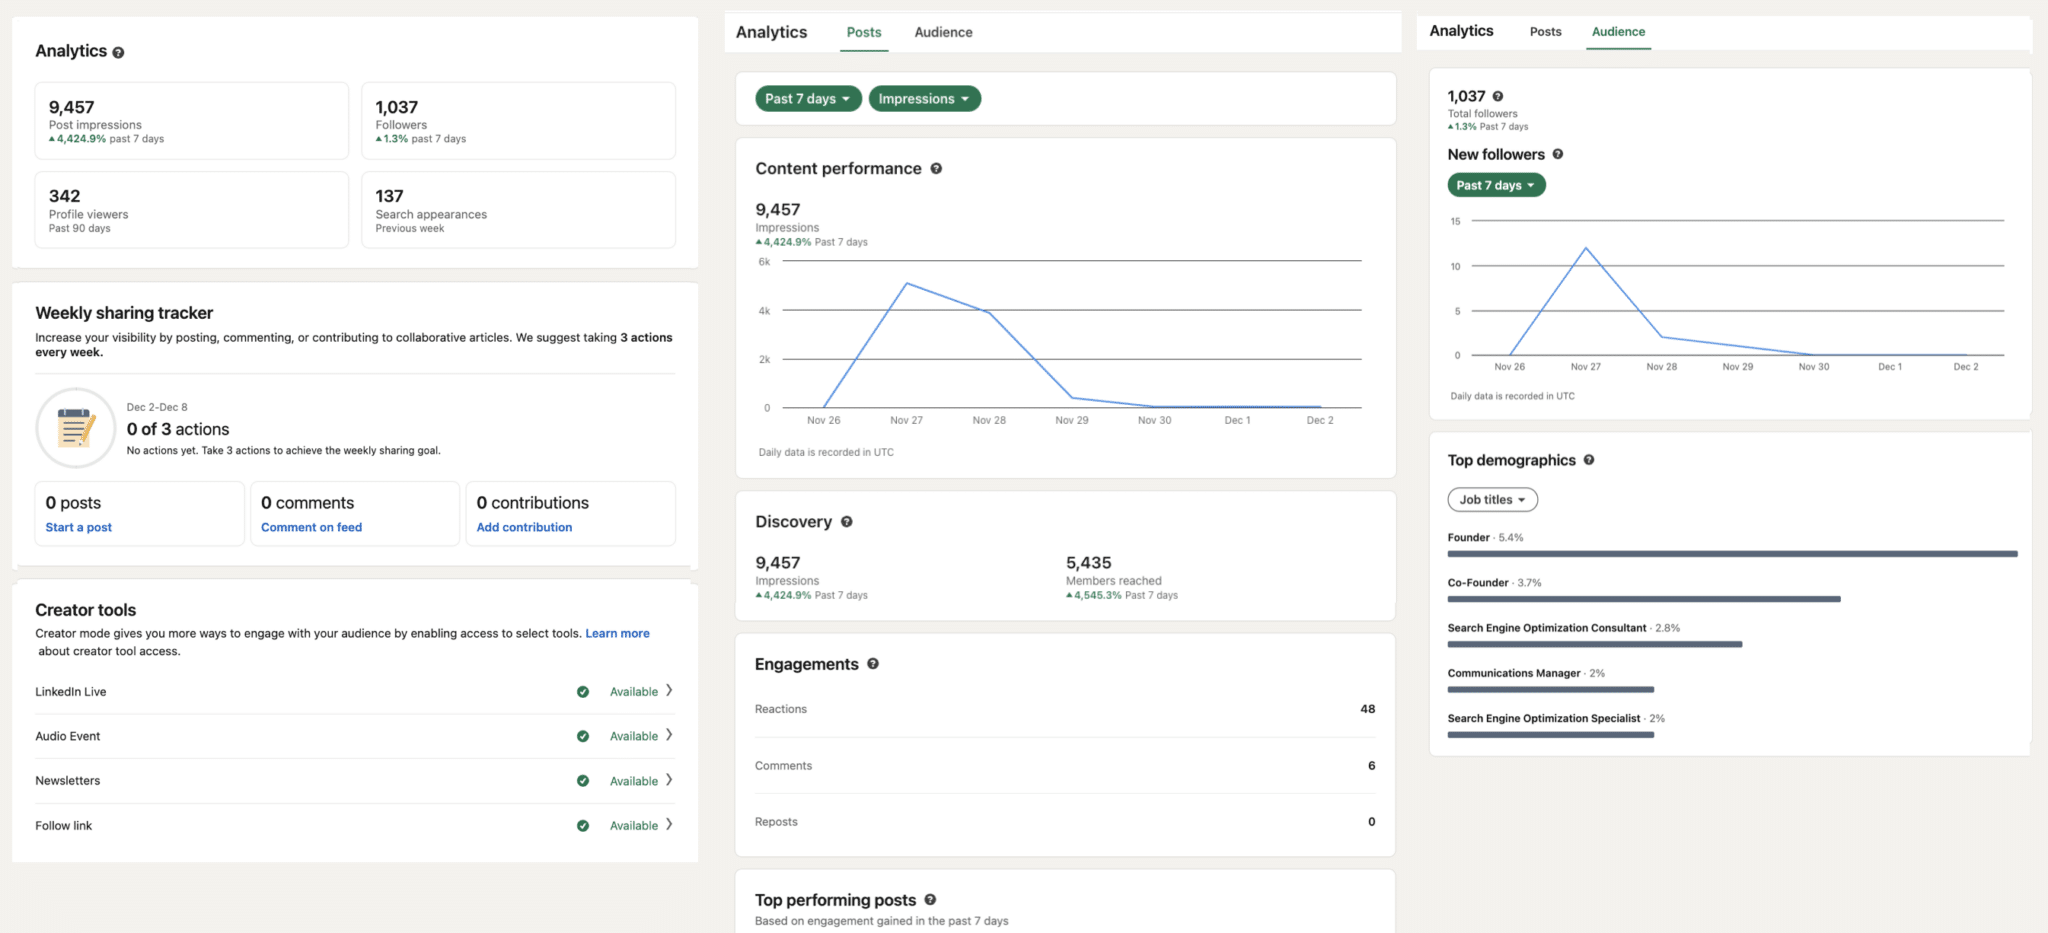Screen dimensions: 2048x933
Task: Click the Discovery help question icon
Action: pyautogui.click(x=846, y=522)
